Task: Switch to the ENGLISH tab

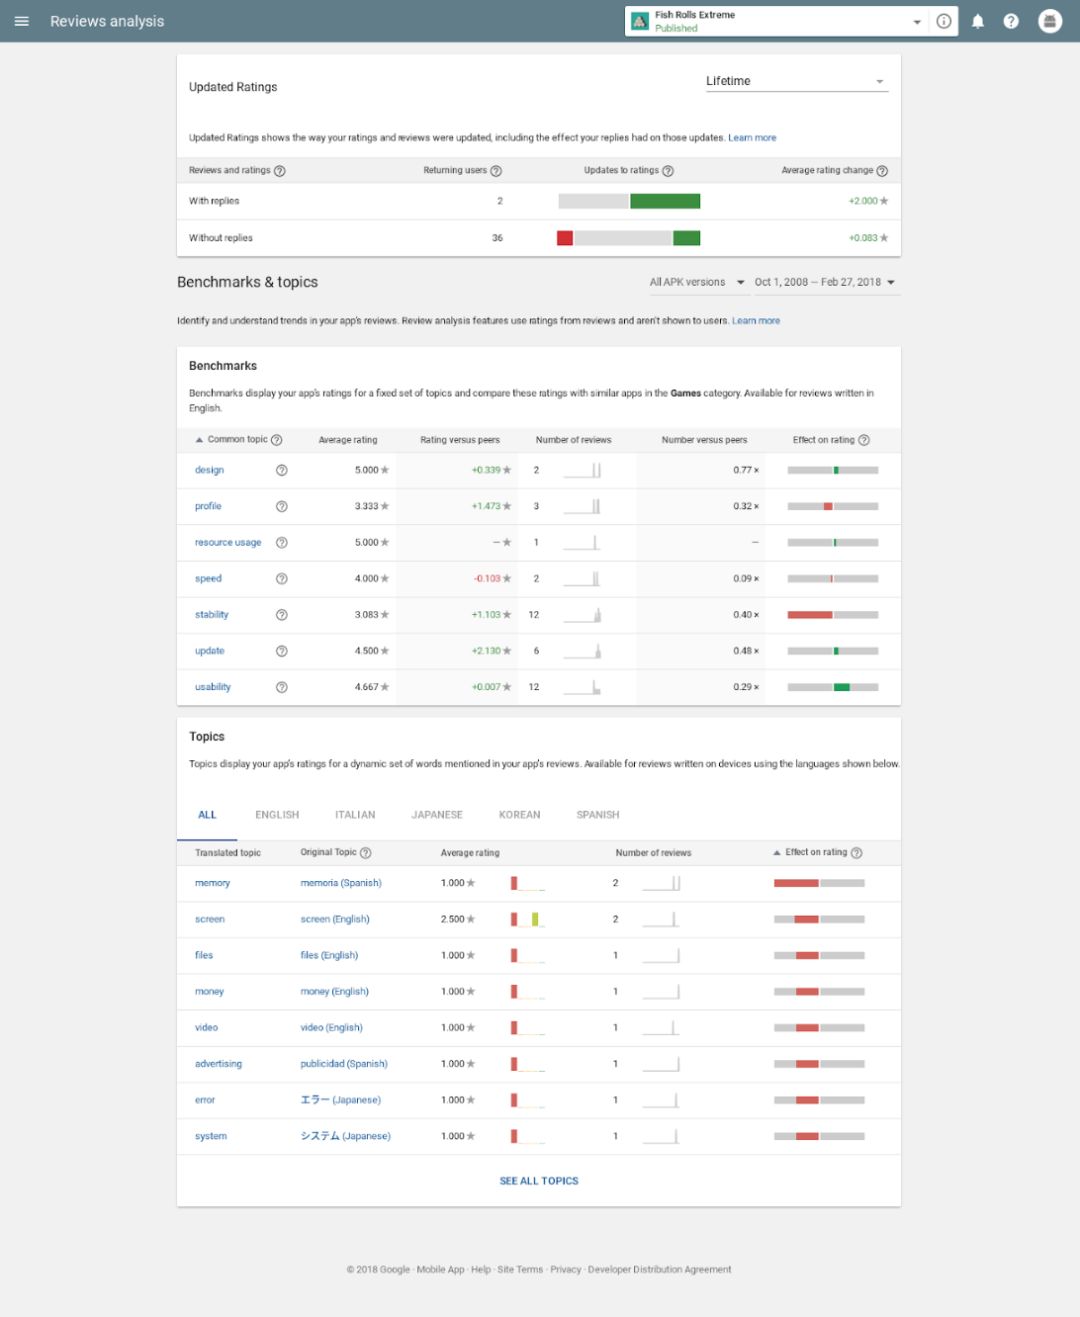Action: coord(277,815)
